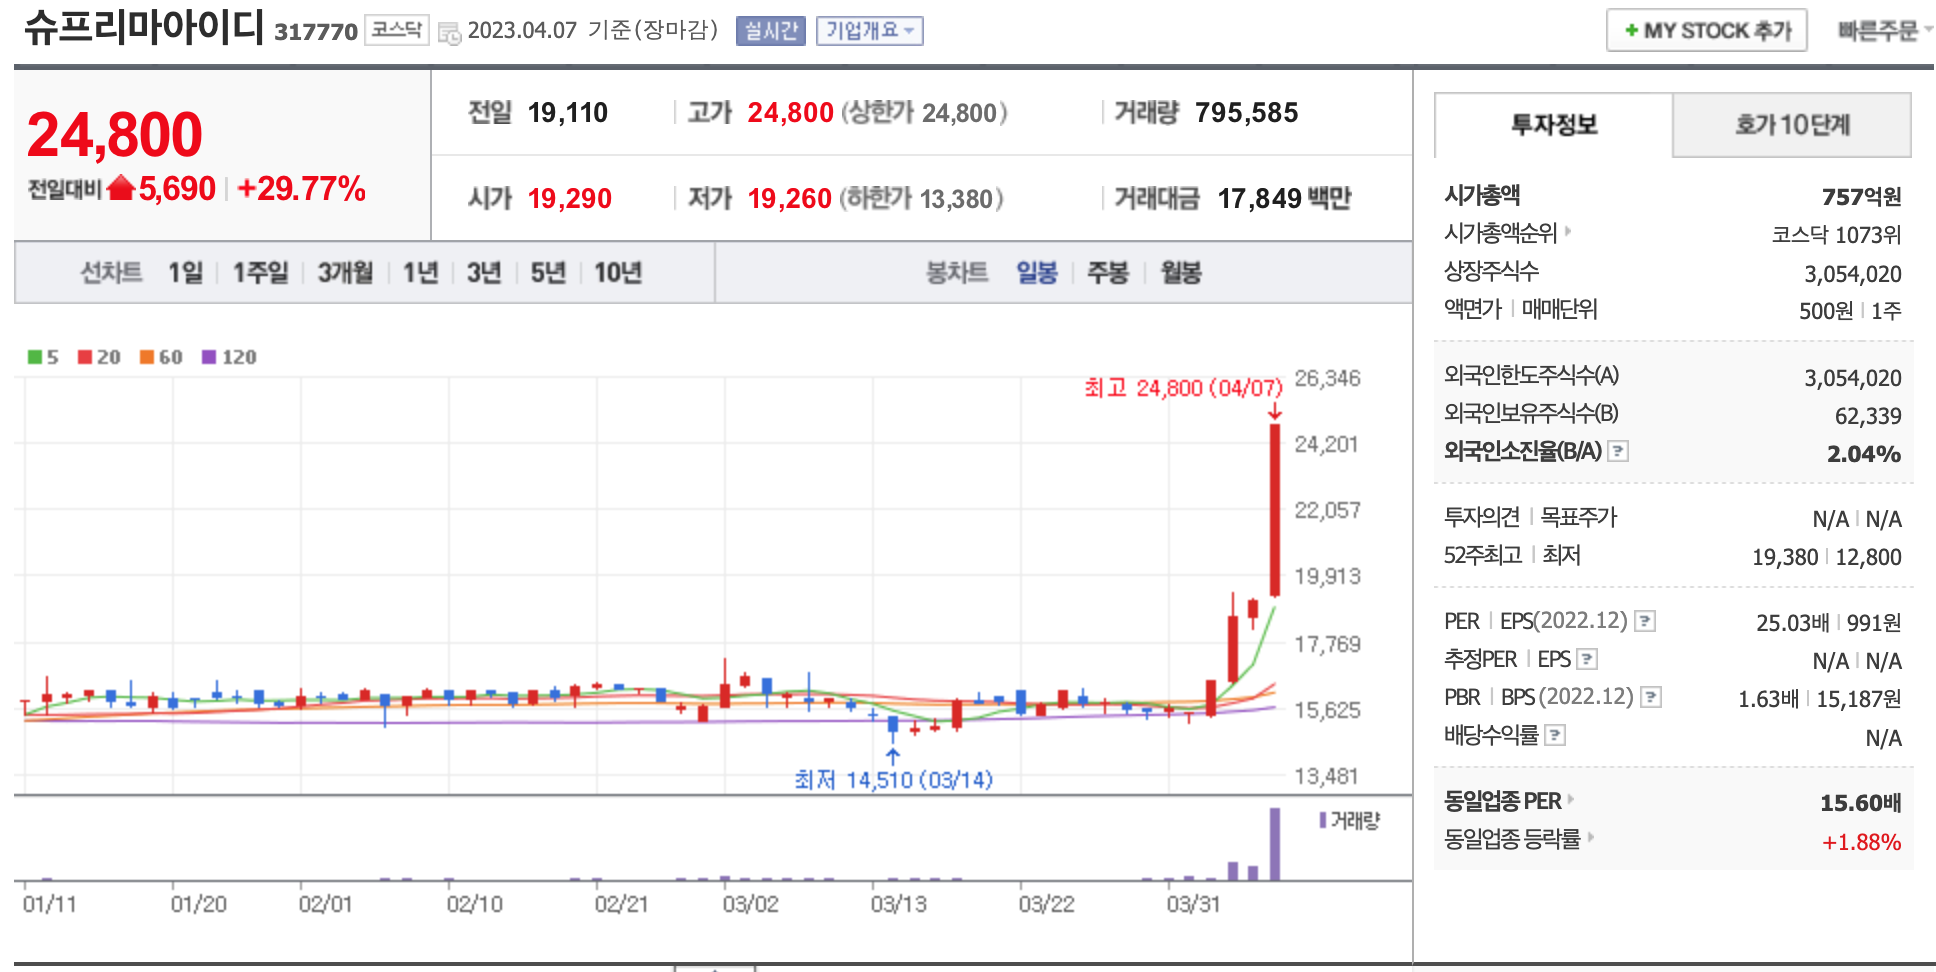This screenshot has height=972, width=1936.
Task: Click the stock name 슈프리마아이디
Action: 144,27
